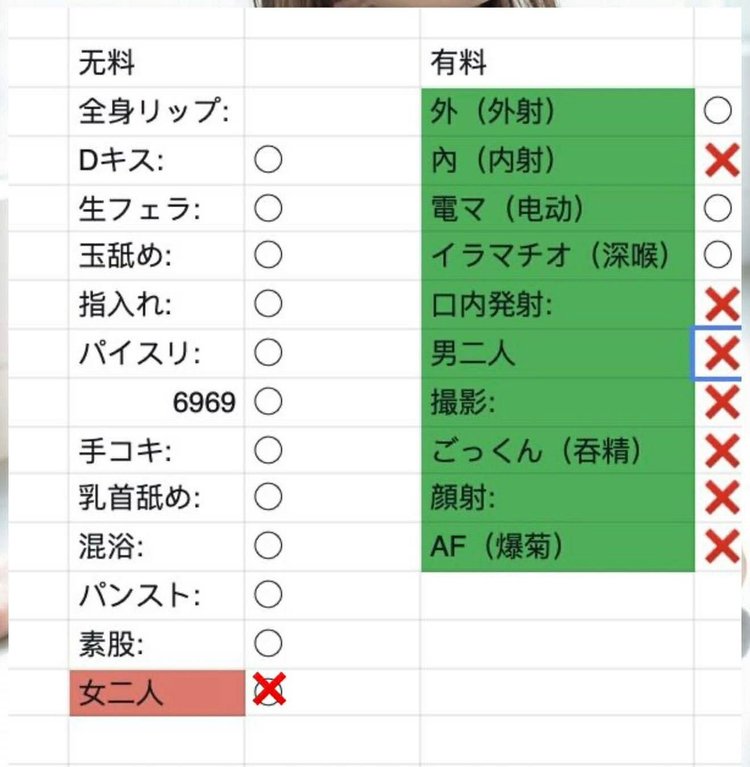750x767 pixels.
Task: Click the 无料 header cell
Action: point(157,63)
